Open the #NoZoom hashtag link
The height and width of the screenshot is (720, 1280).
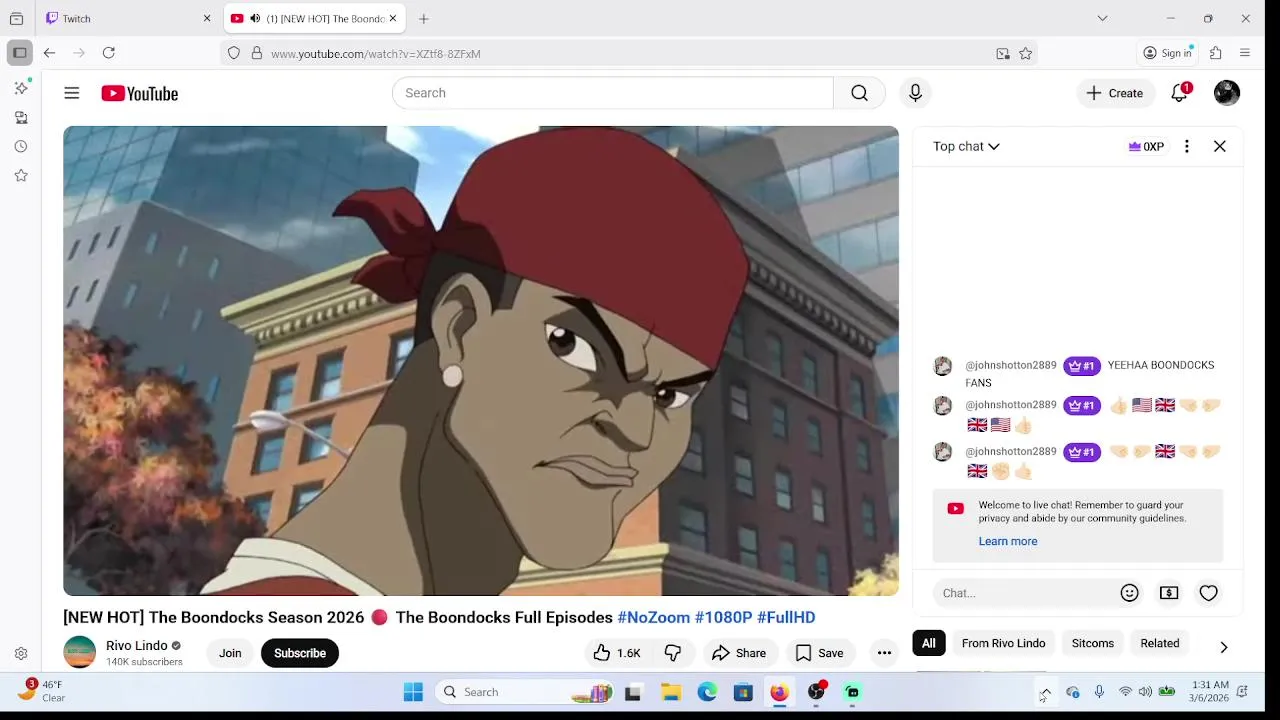(653, 617)
